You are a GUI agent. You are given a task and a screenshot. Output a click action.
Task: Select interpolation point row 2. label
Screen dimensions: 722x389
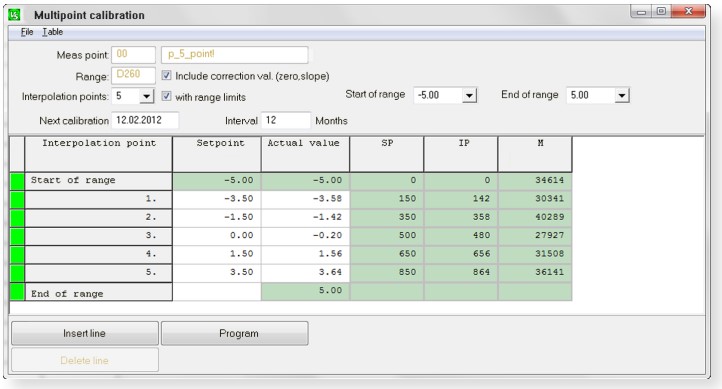[99, 218]
